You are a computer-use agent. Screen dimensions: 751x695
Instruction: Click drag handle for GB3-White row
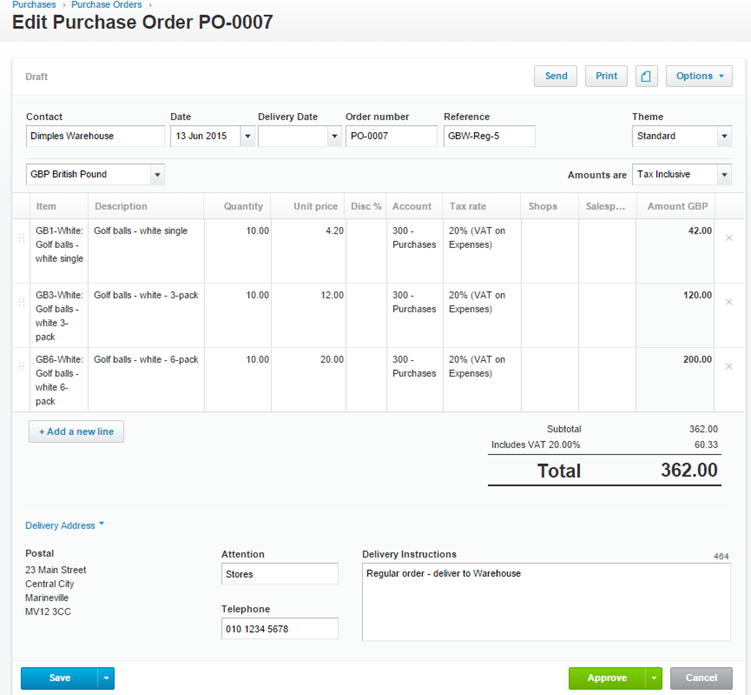[x=22, y=302]
